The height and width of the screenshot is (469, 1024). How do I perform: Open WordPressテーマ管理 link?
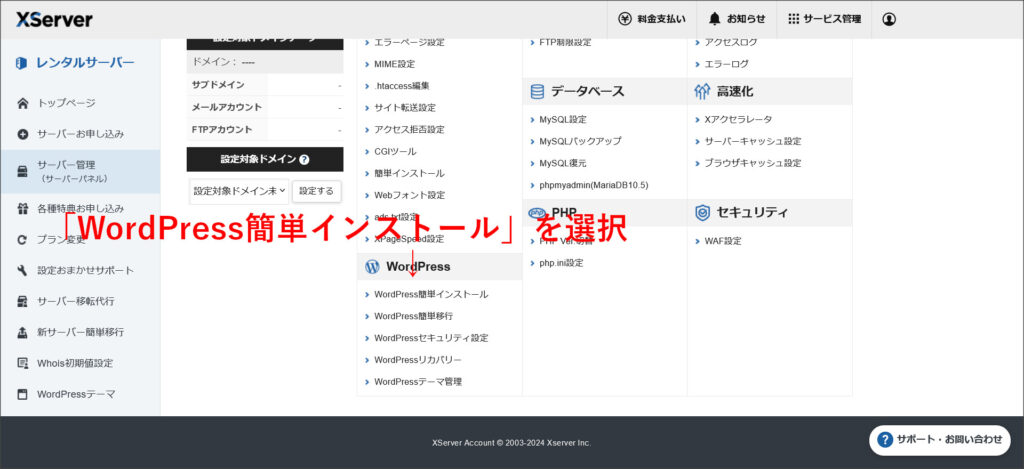tap(418, 381)
